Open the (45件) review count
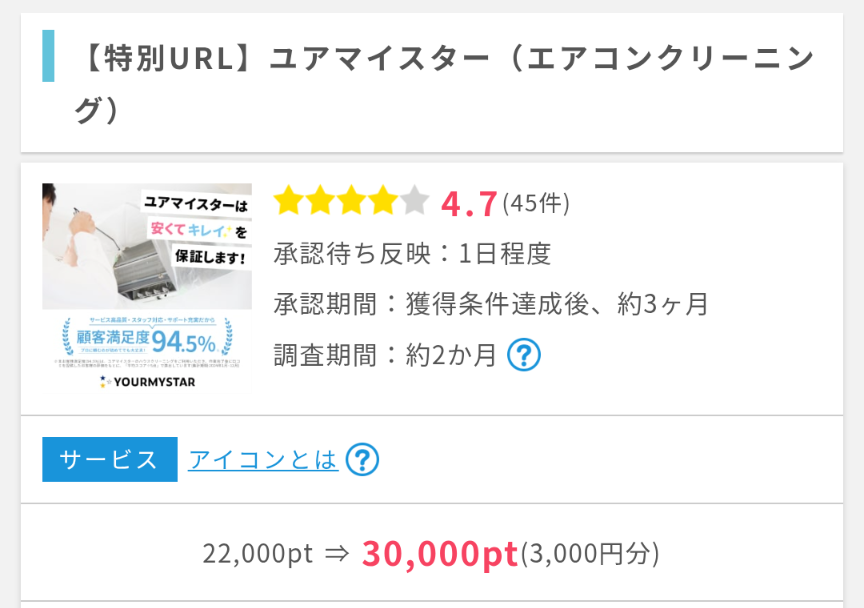Image resolution: width=864 pixels, height=608 pixels. click(x=536, y=203)
